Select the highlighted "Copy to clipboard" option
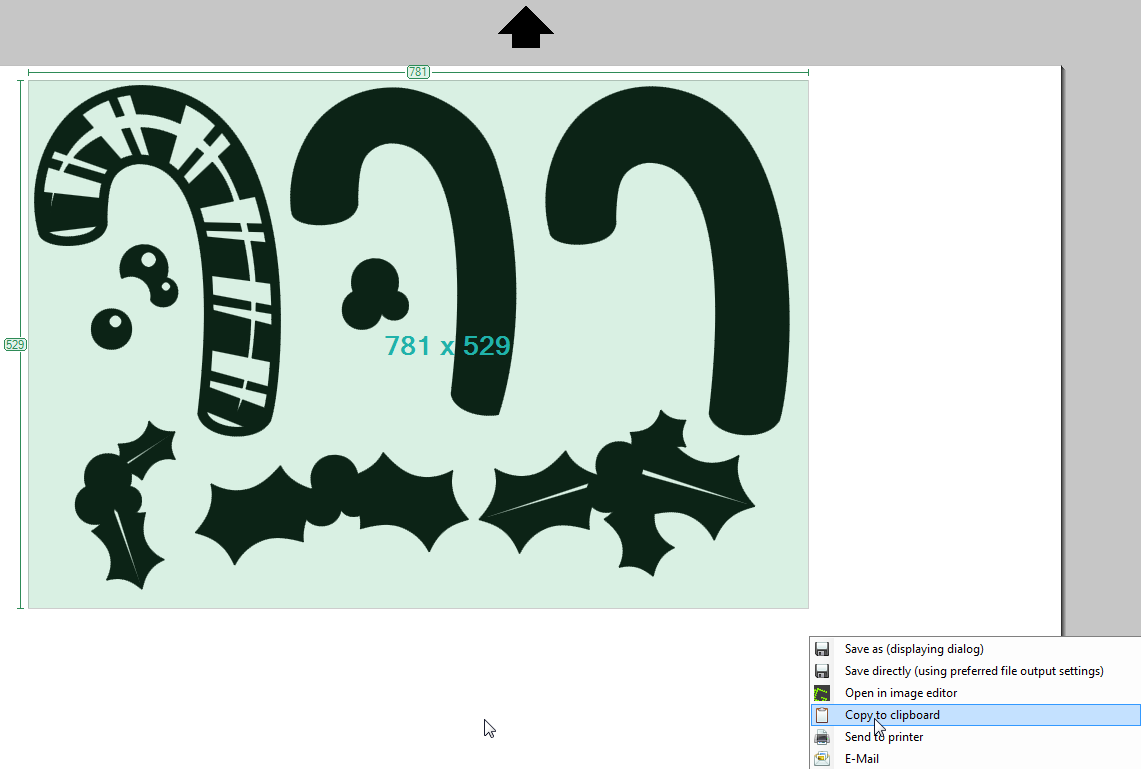The height and width of the screenshot is (769, 1141). pyautogui.click(x=892, y=714)
